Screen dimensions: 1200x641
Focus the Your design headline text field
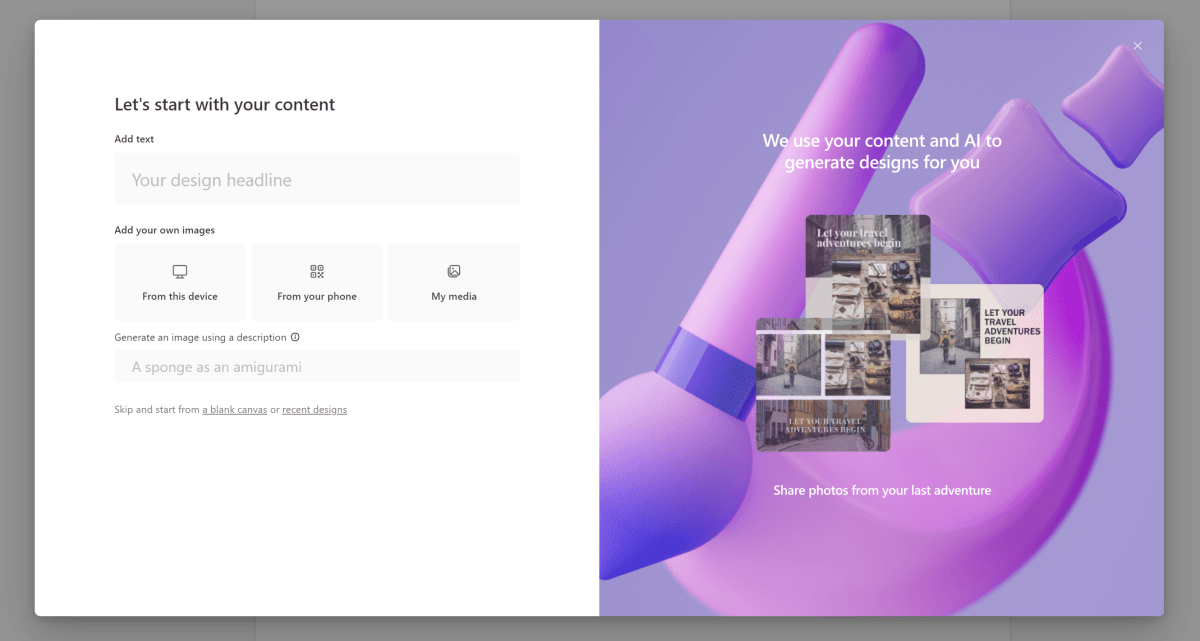tap(317, 180)
